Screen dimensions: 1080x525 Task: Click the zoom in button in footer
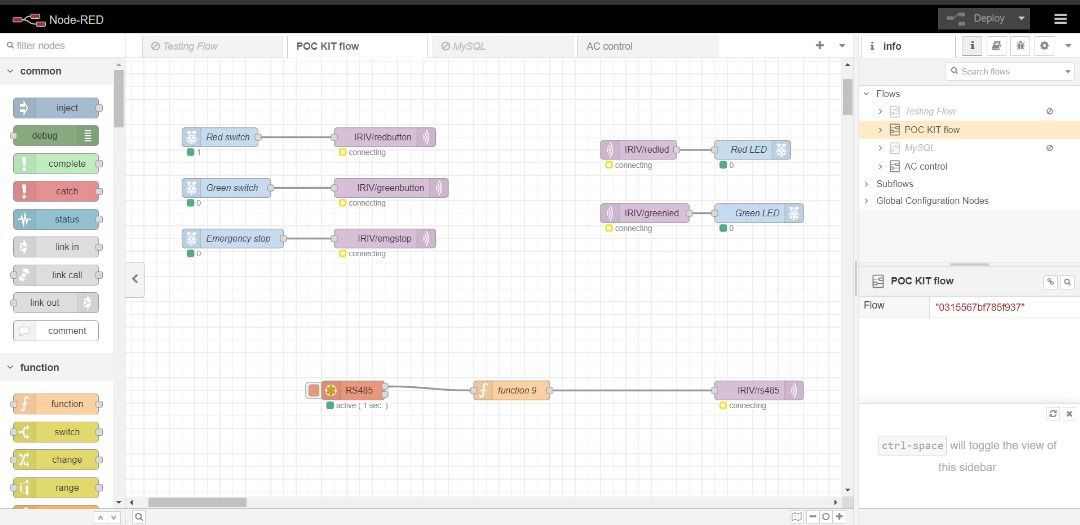click(x=839, y=517)
